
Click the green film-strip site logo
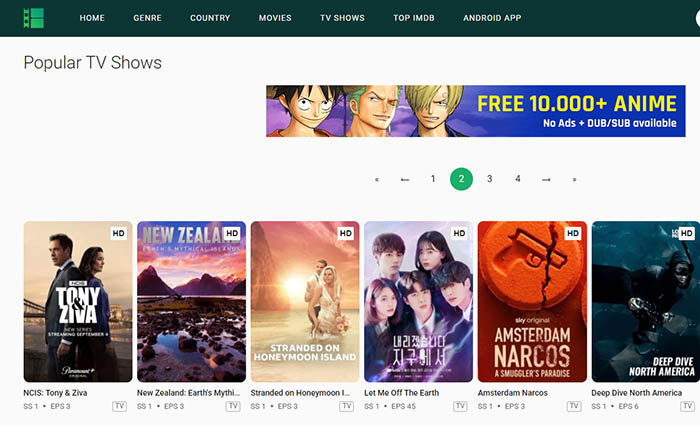point(33,18)
